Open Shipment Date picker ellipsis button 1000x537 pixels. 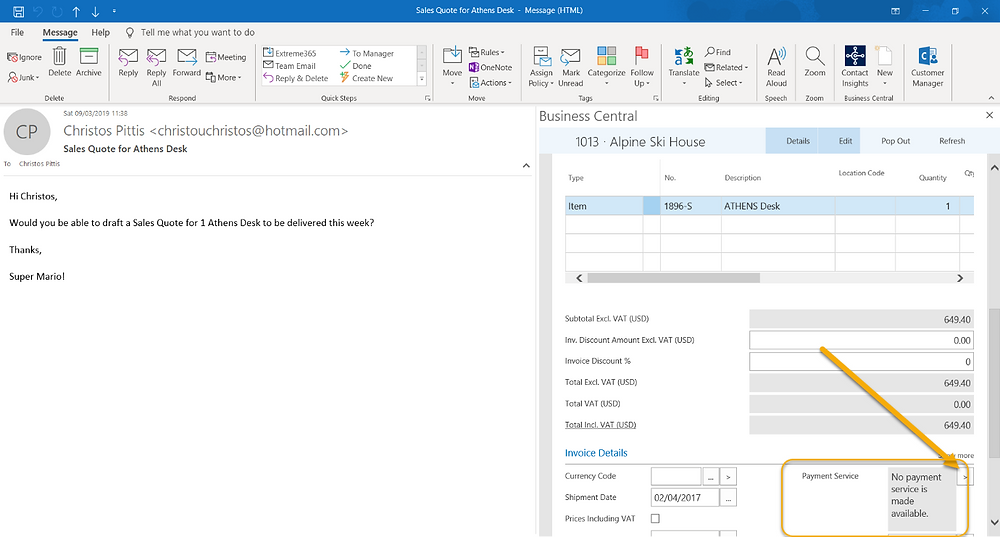[728, 497]
